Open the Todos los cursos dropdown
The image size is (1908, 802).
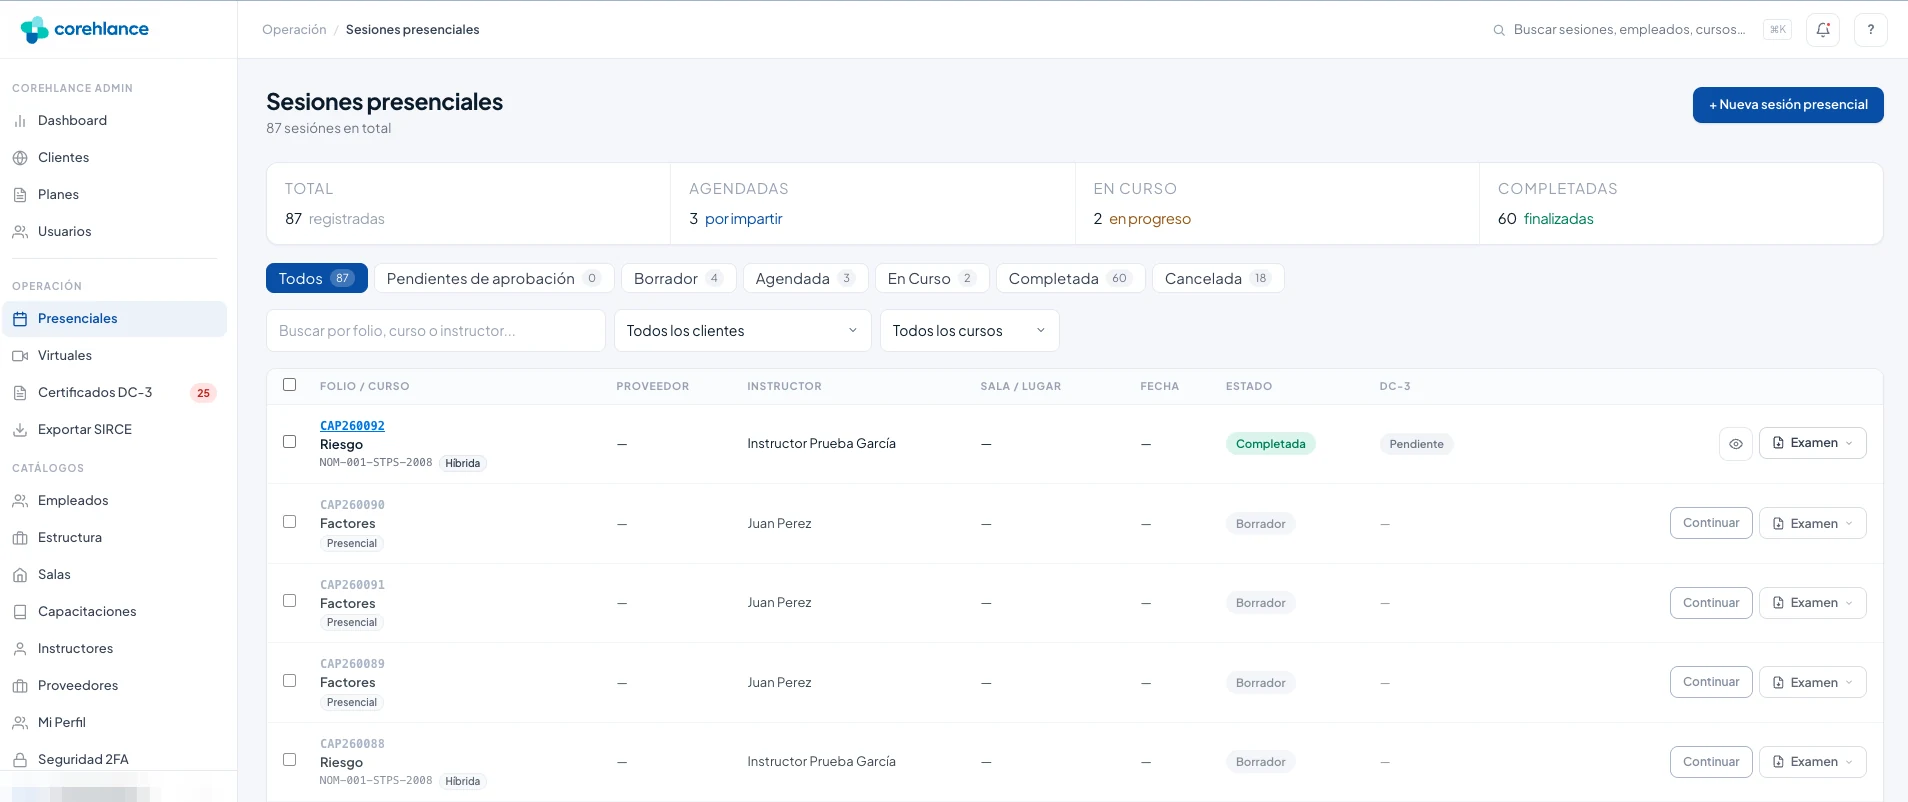(x=970, y=331)
